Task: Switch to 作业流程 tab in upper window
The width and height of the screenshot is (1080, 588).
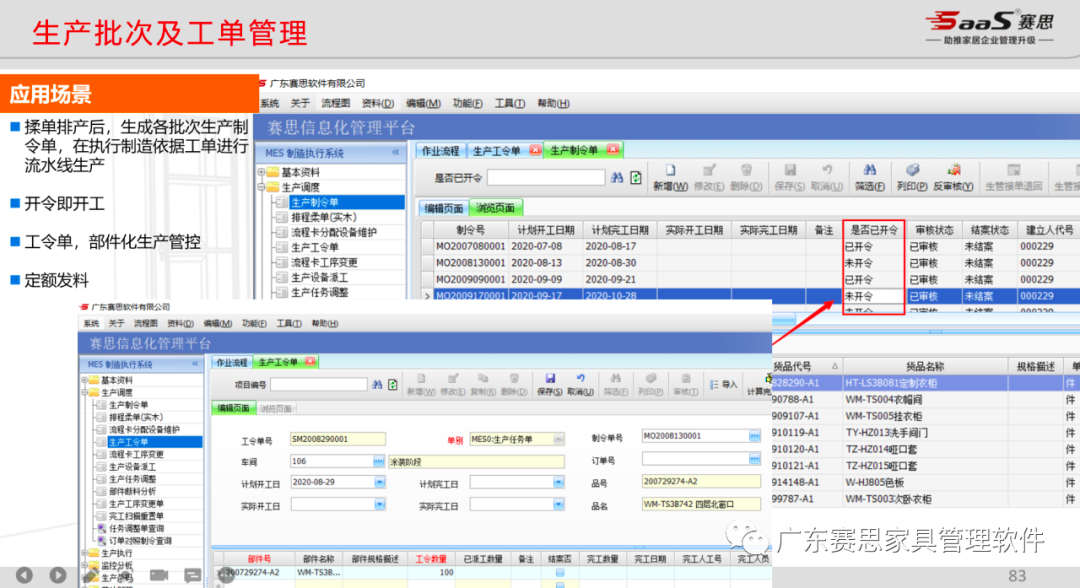Action: tap(440, 151)
